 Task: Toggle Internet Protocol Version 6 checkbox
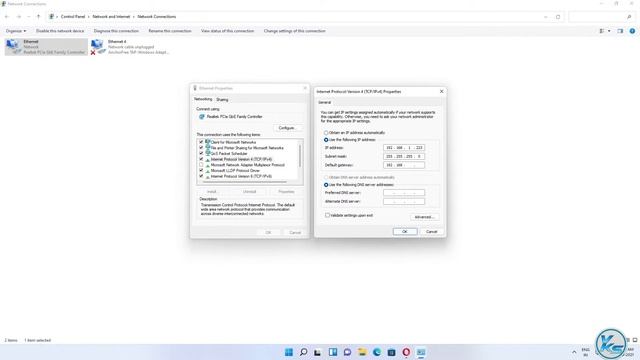coord(201,176)
